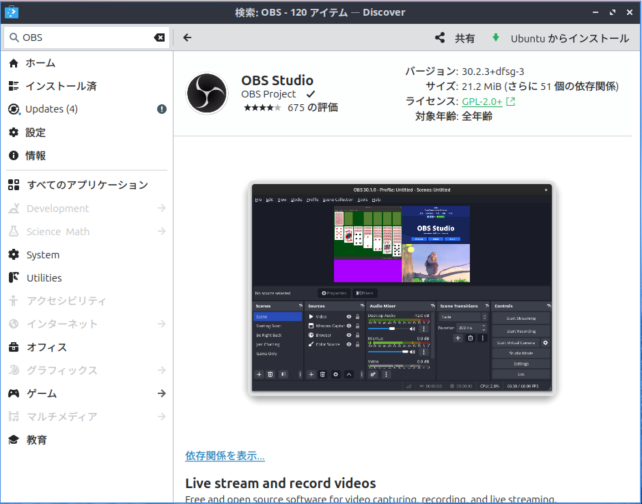Open the インストール済 list
Image resolution: width=642 pixels, height=504 pixels.
click(87, 86)
